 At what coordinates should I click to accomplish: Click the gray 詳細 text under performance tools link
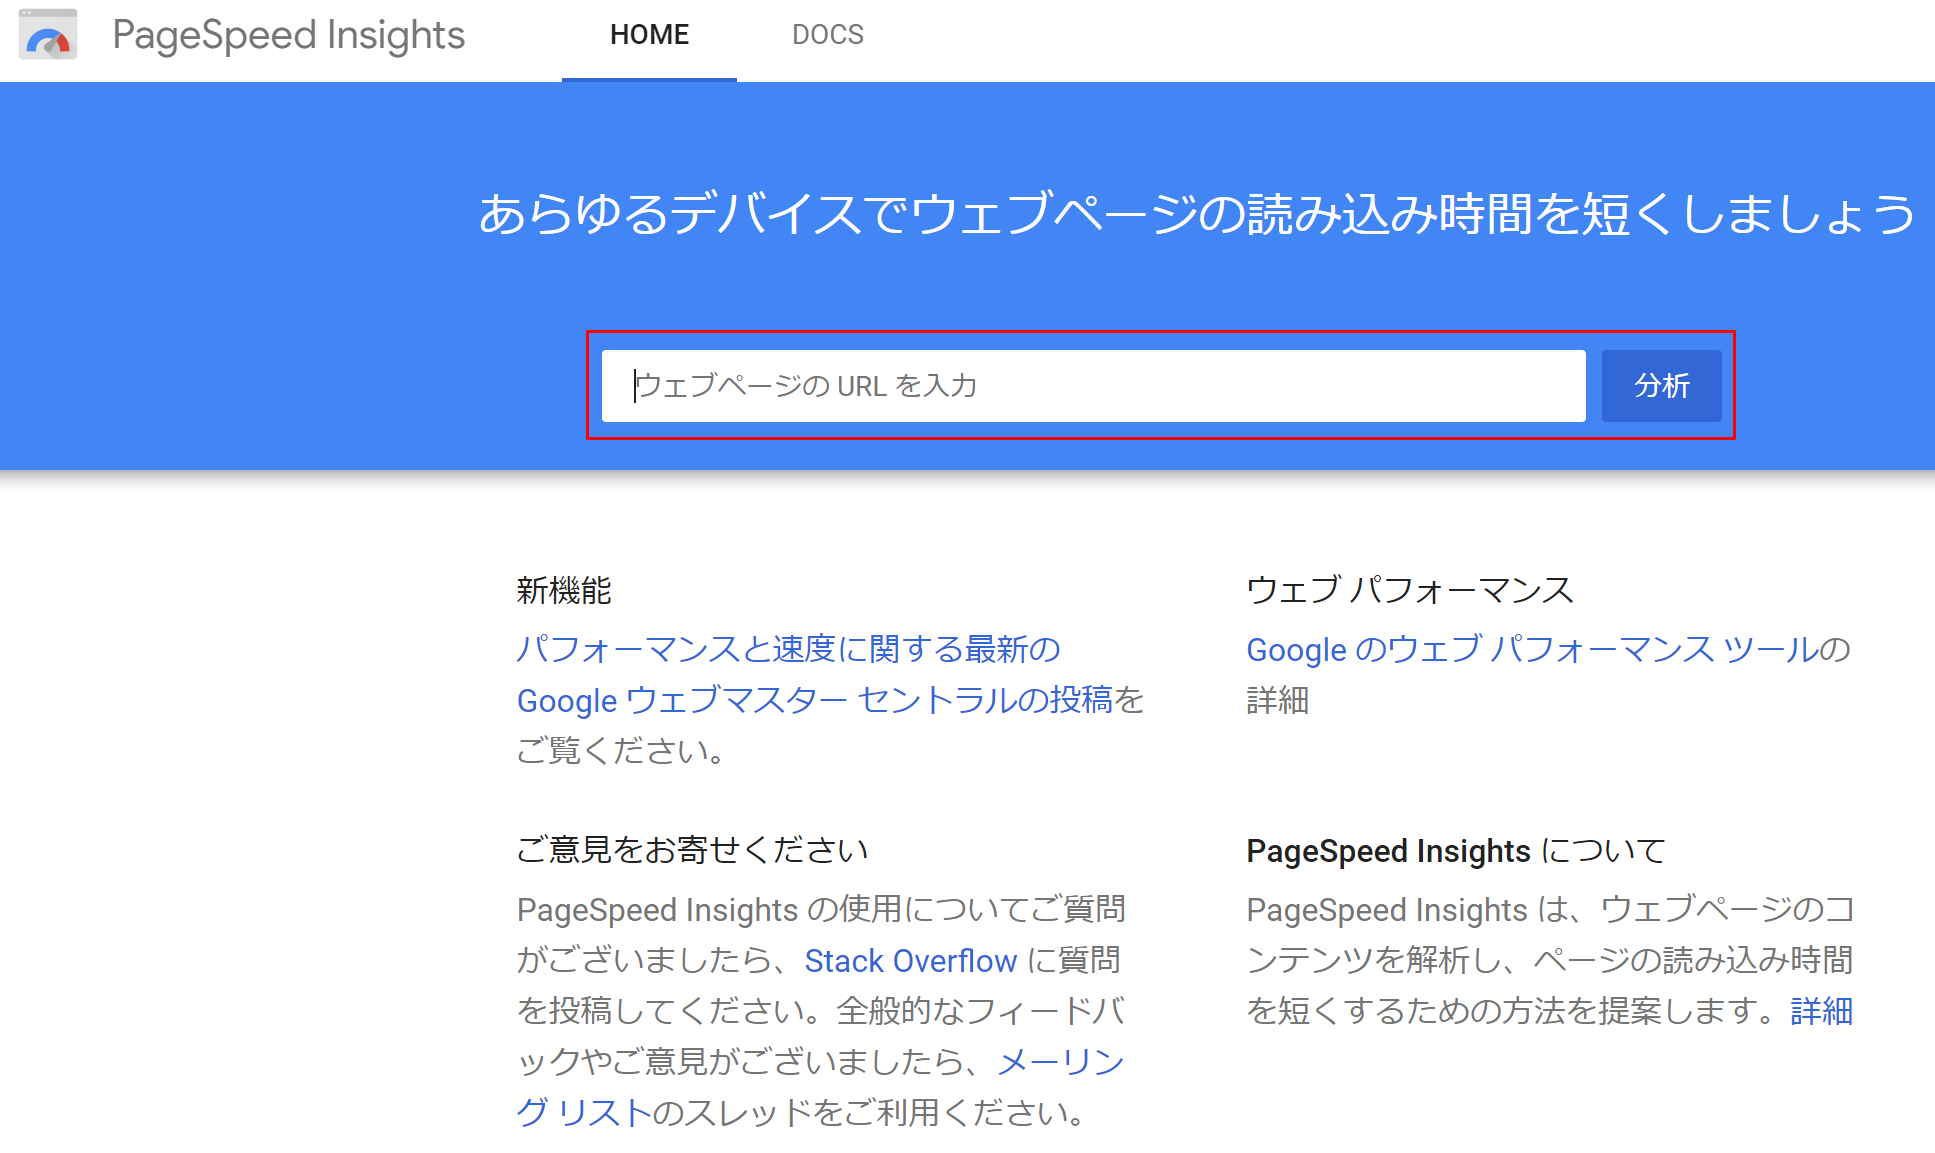tap(1277, 700)
